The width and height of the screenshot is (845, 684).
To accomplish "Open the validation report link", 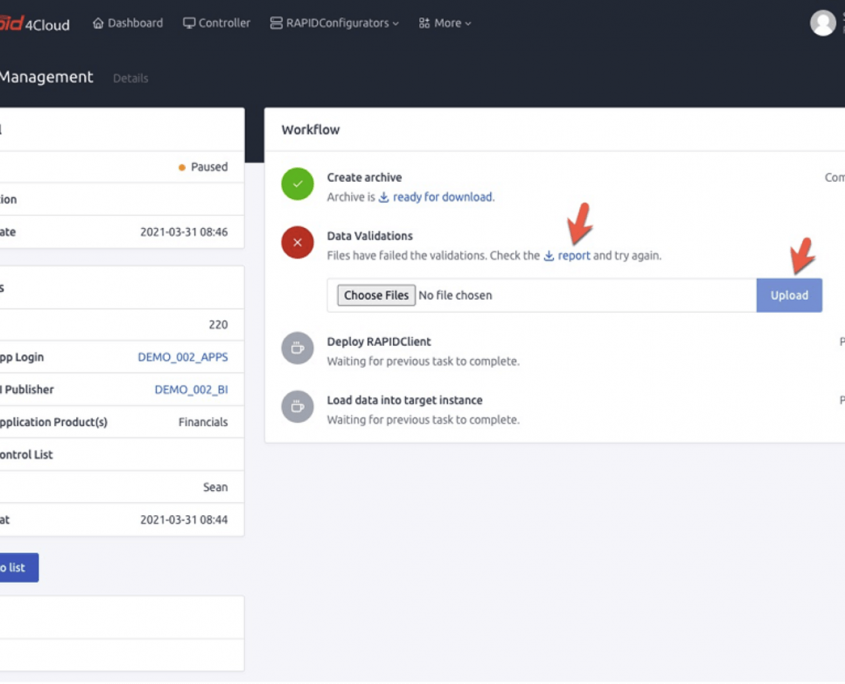I will pyautogui.click(x=574, y=256).
